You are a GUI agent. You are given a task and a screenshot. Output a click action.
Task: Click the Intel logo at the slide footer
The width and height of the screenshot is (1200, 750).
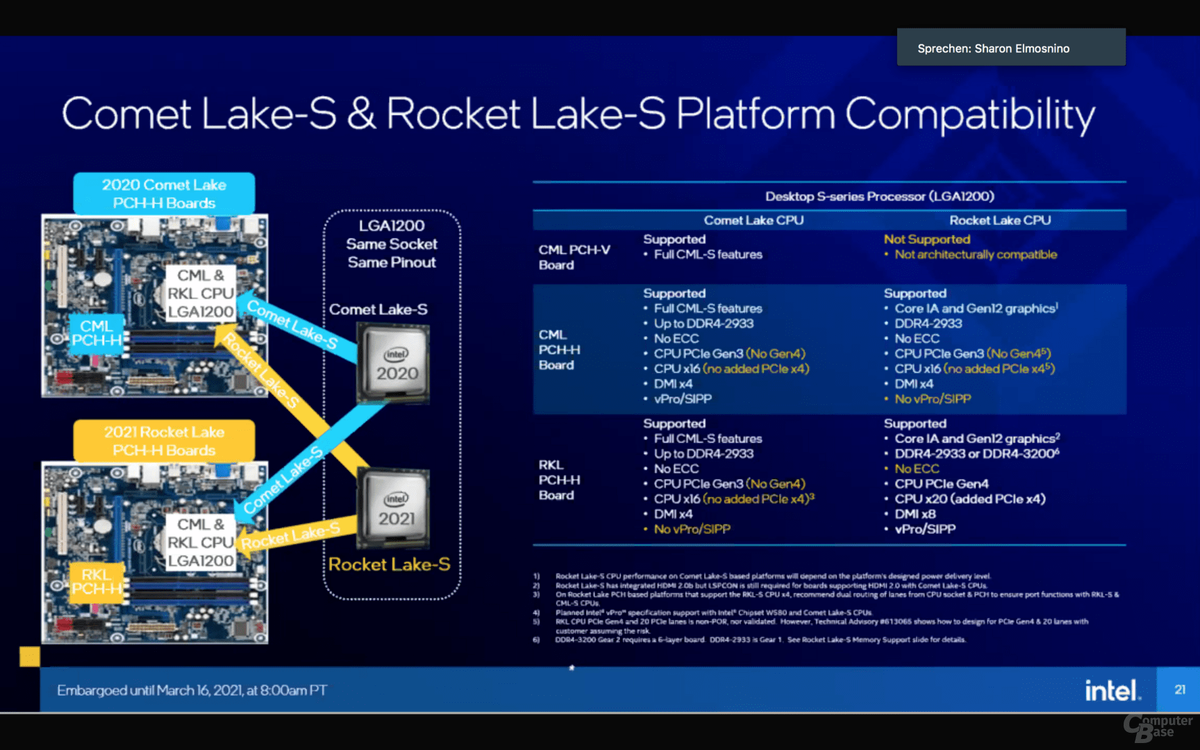click(1112, 690)
